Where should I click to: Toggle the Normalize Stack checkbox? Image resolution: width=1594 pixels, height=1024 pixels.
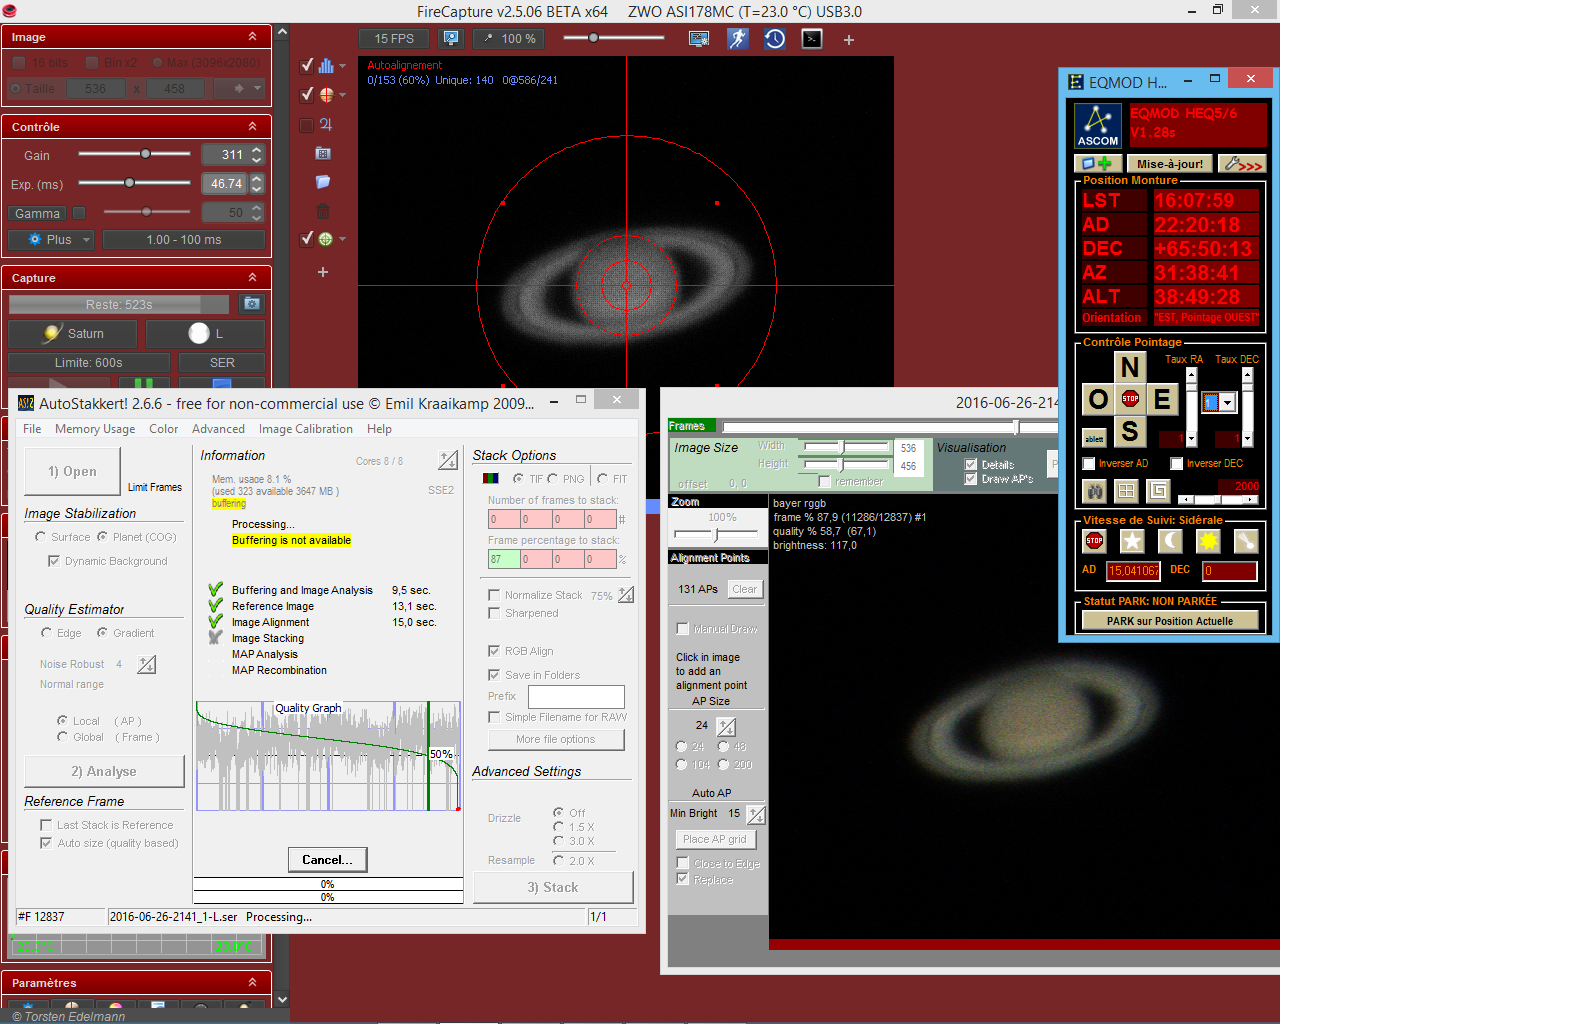494,595
